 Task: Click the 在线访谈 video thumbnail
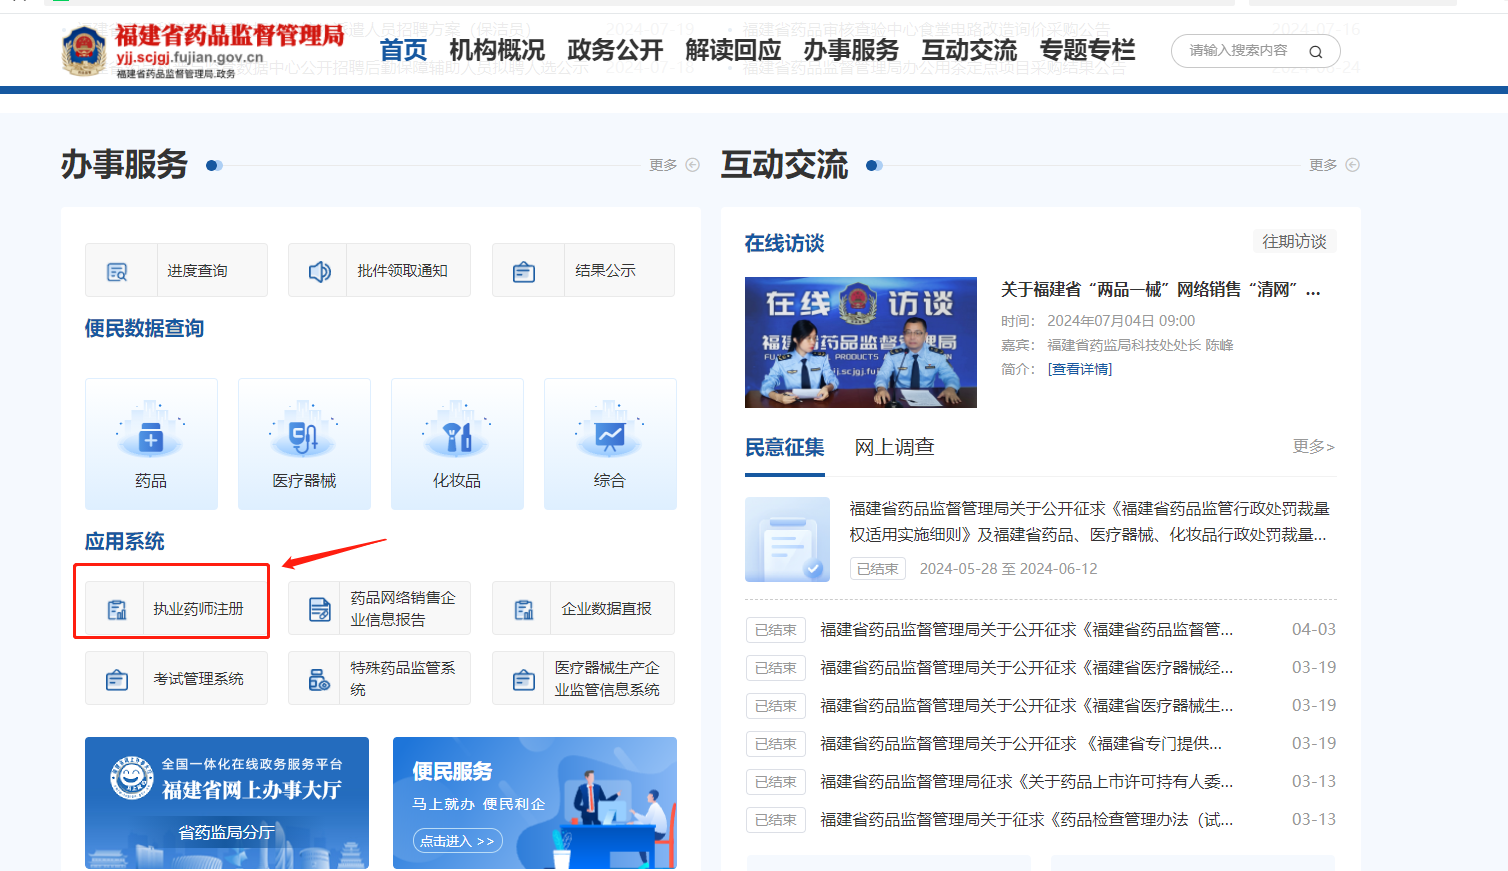[861, 342]
